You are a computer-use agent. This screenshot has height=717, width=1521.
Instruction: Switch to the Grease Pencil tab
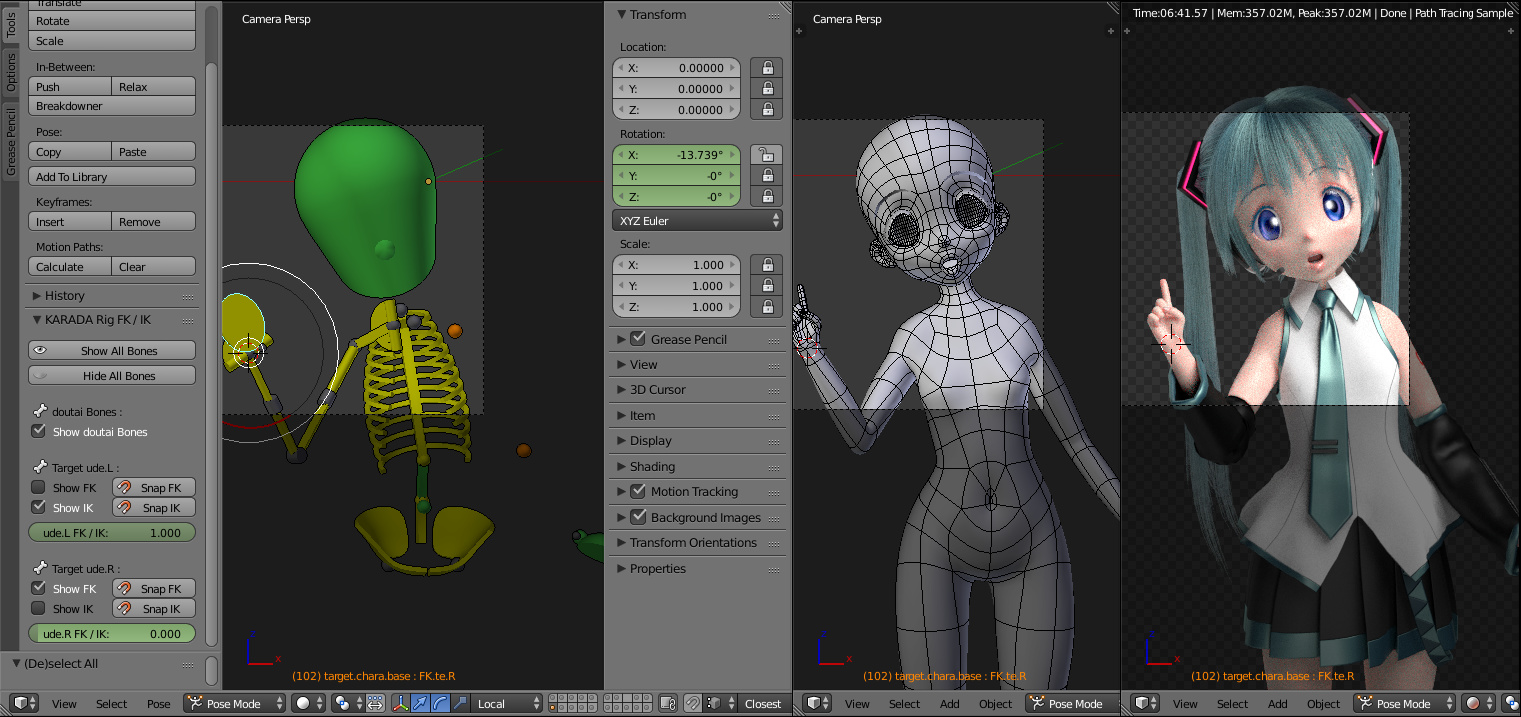point(11,142)
